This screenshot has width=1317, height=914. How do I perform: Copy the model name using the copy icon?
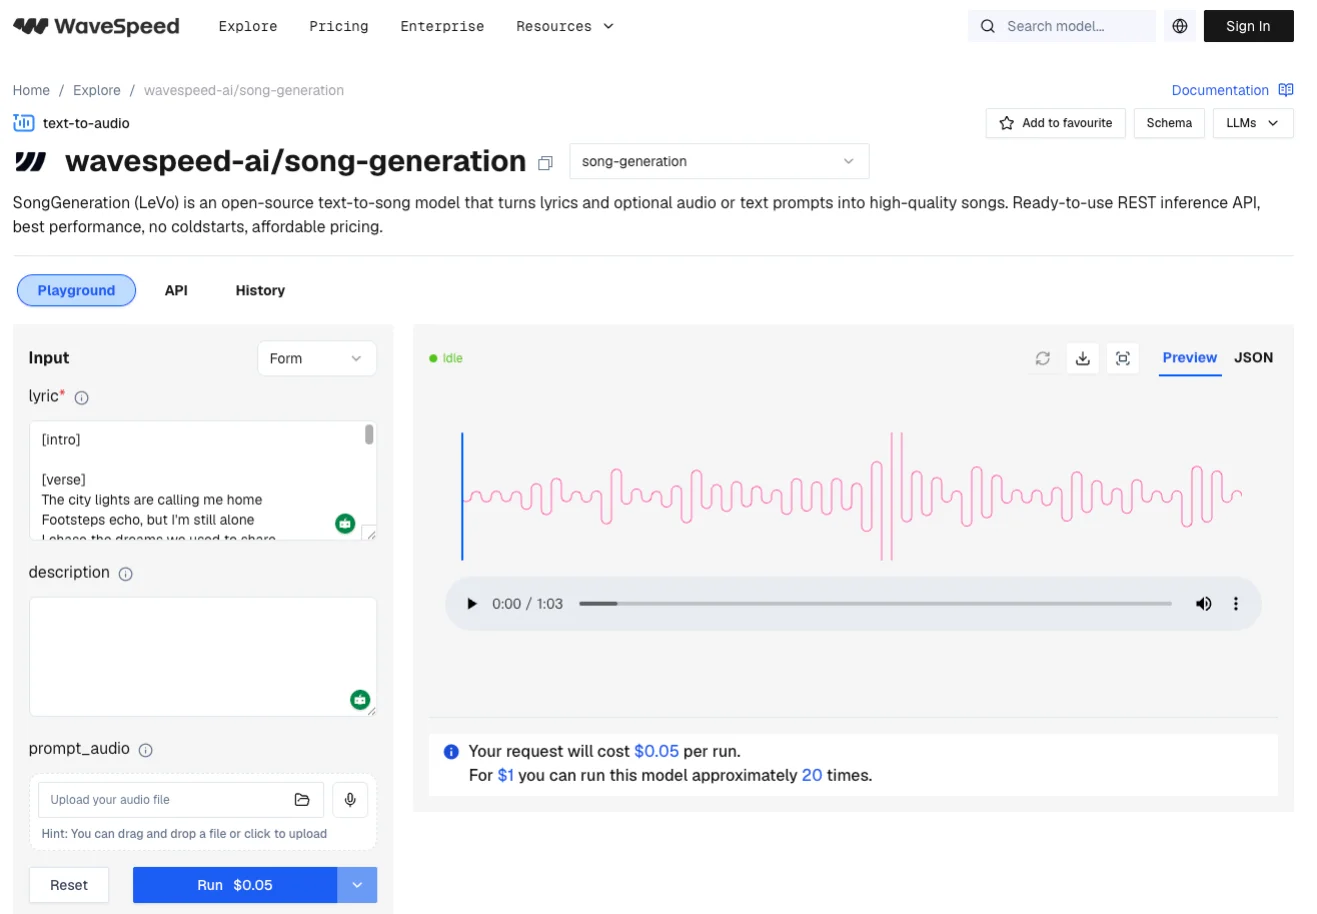coord(545,163)
